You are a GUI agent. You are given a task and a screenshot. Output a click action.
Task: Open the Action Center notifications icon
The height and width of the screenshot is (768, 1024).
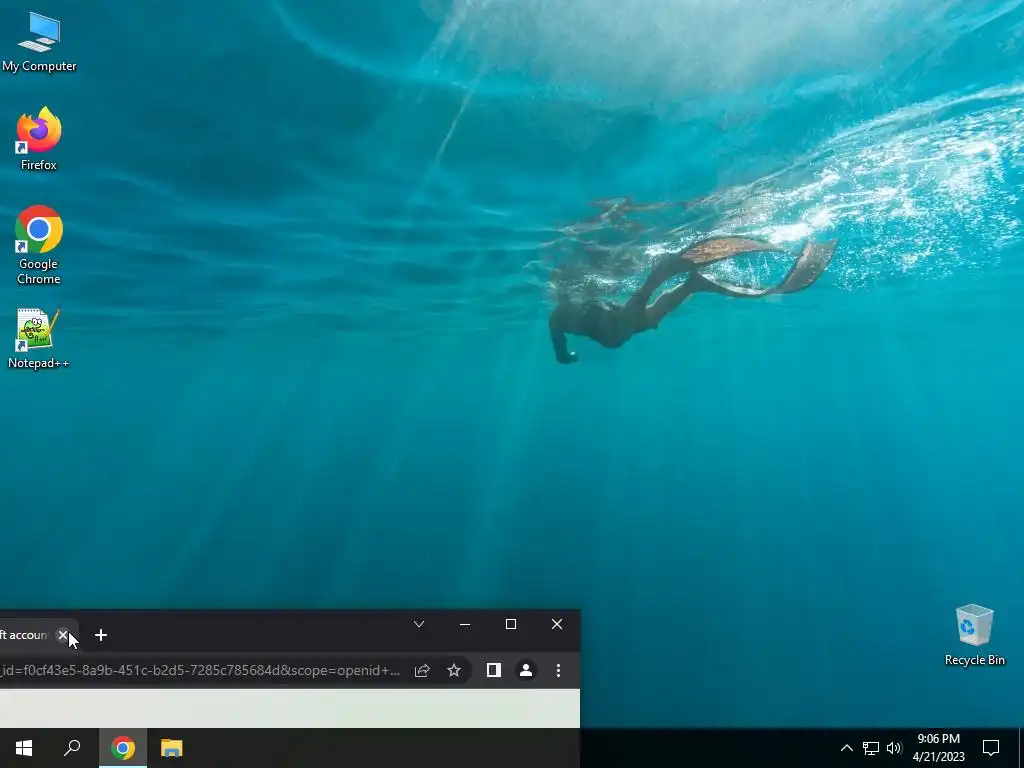991,748
